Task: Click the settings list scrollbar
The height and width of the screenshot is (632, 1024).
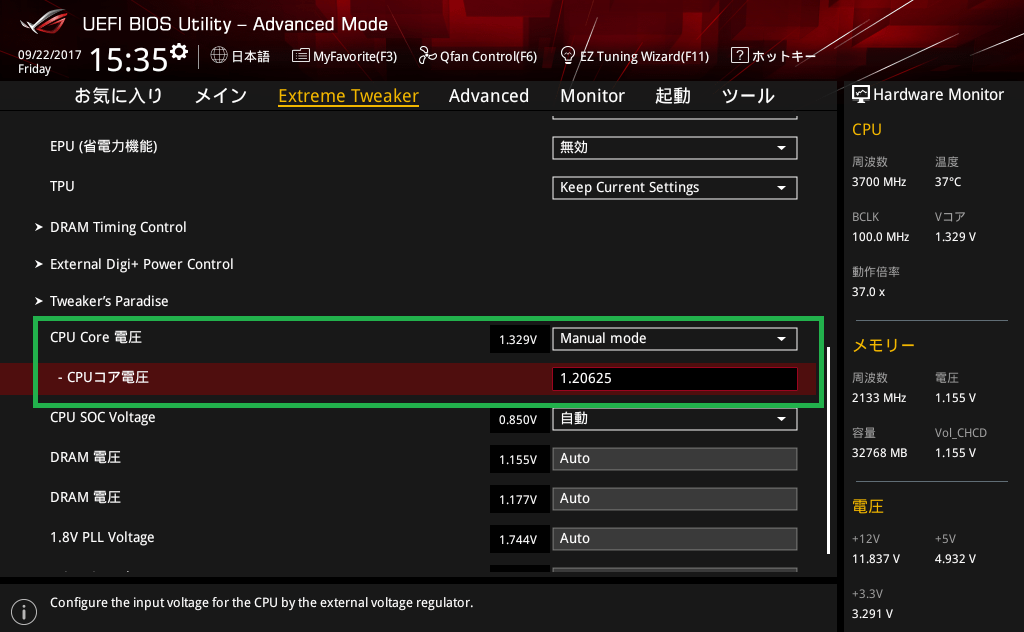Action: [828, 450]
